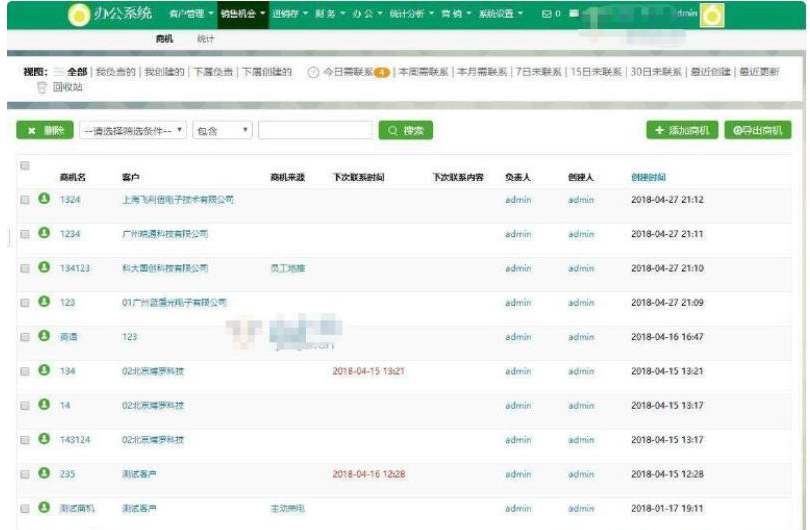Switch to the 统计 tab
The height and width of the screenshot is (530, 810).
(205, 38)
